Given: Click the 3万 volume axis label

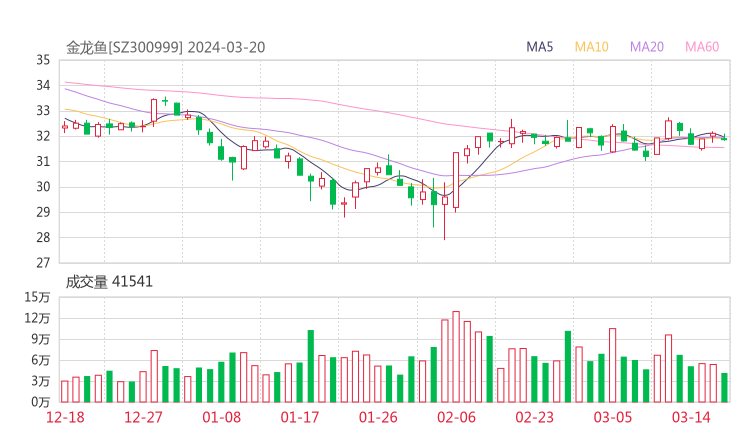Looking at the screenshot, I should click(x=40, y=381).
